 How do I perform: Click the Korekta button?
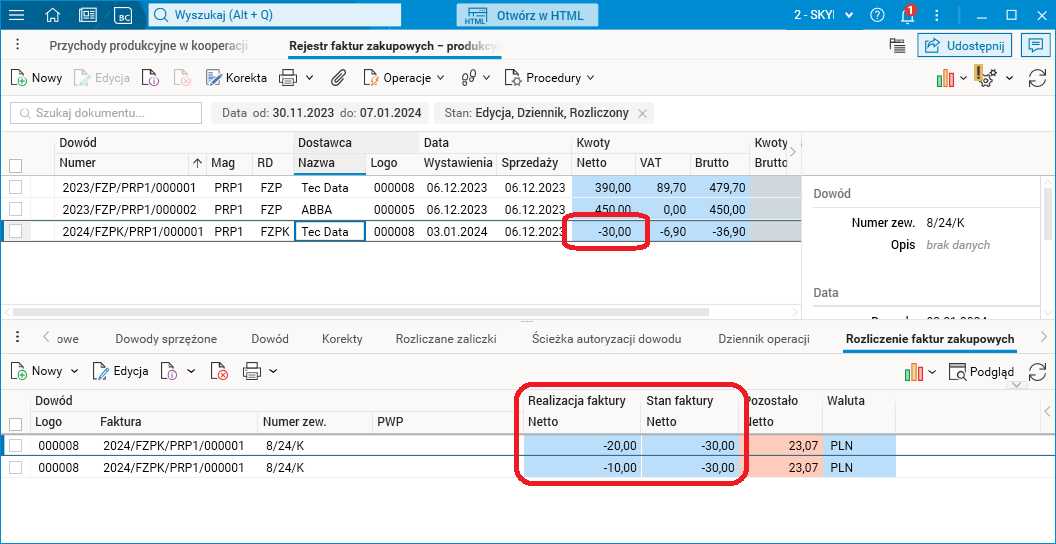(236, 77)
